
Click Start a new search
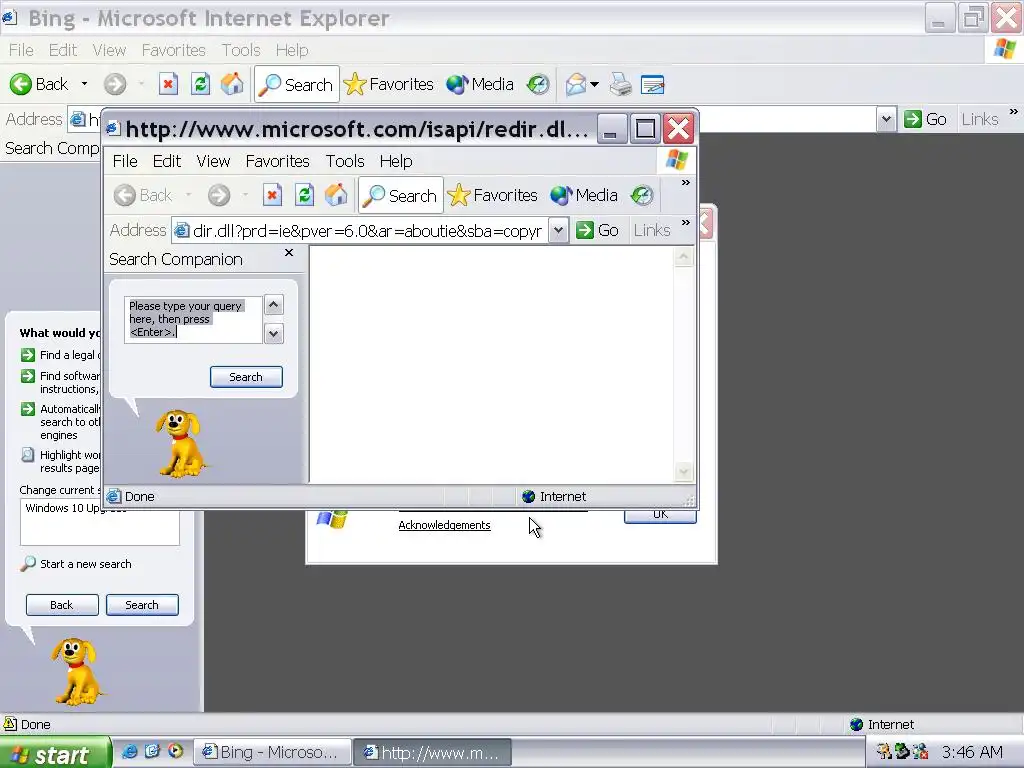point(86,564)
